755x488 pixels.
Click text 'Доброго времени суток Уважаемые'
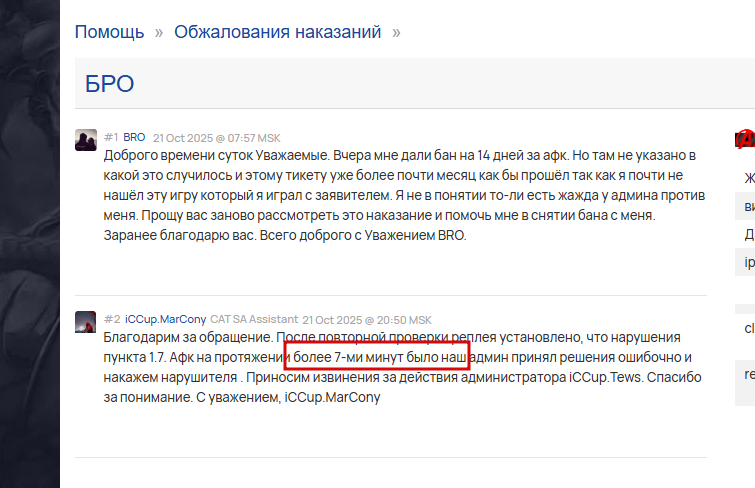click(216, 156)
